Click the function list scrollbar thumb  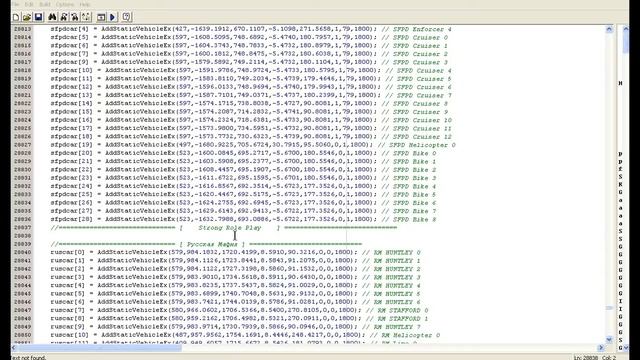coord(626,43)
